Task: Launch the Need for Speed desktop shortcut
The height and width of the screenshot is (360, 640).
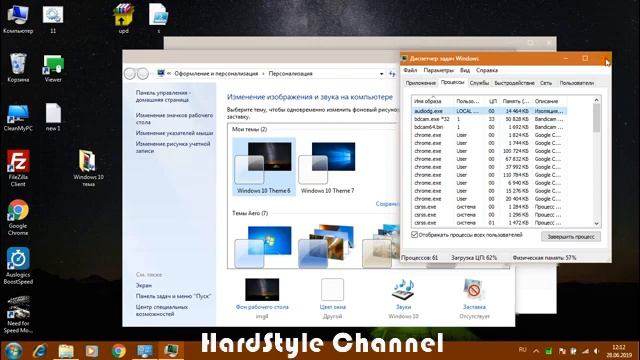Action: [x=18, y=315]
